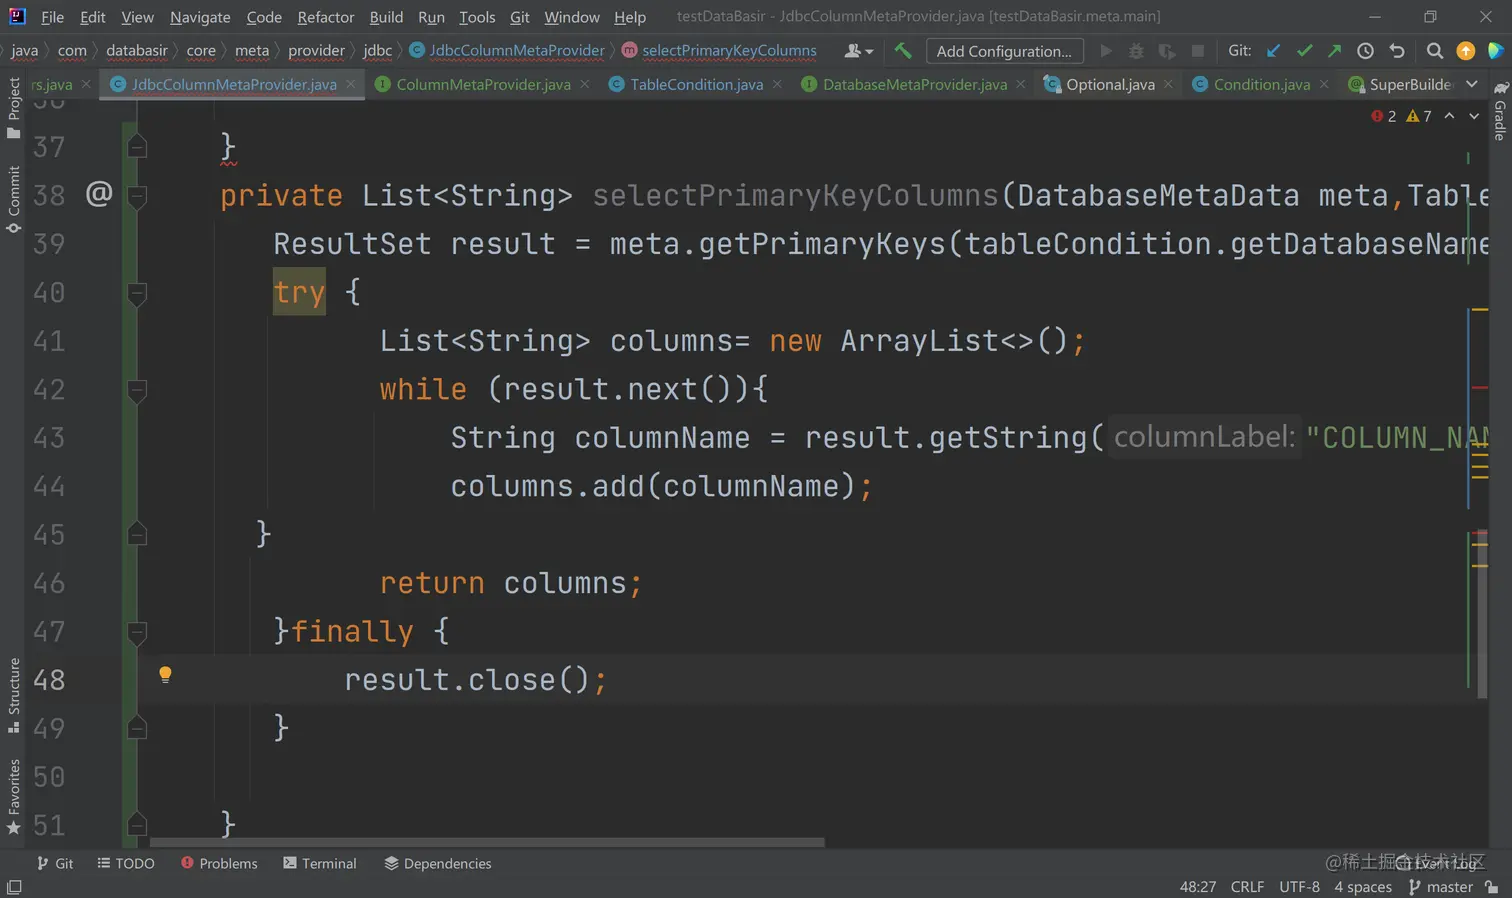
Task: Open the UTF-8 encoding selector
Action: coord(1299,887)
